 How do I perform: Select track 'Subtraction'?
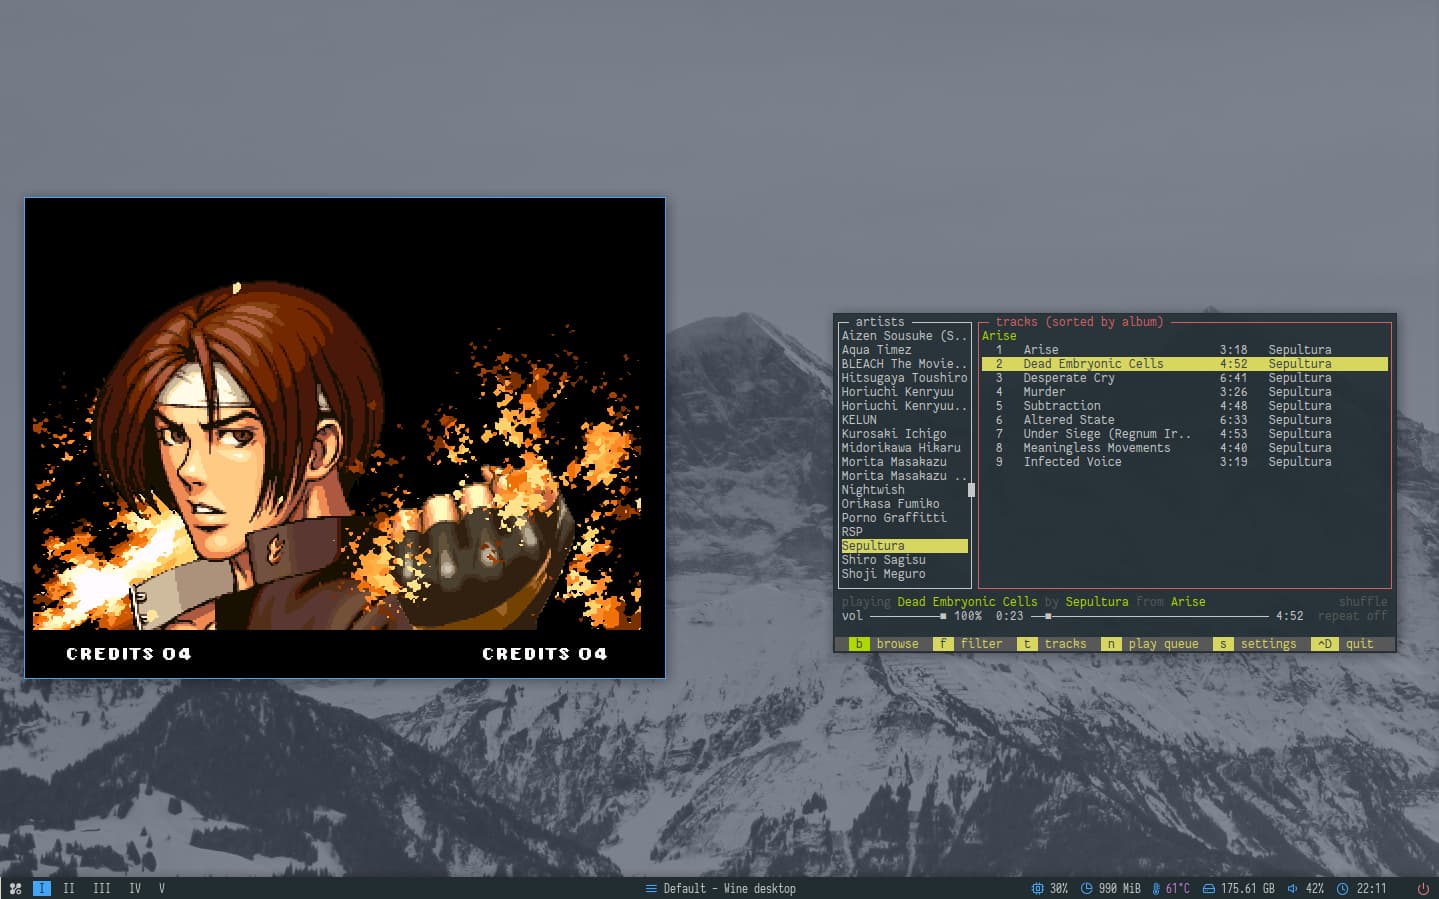tap(1185, 406)
